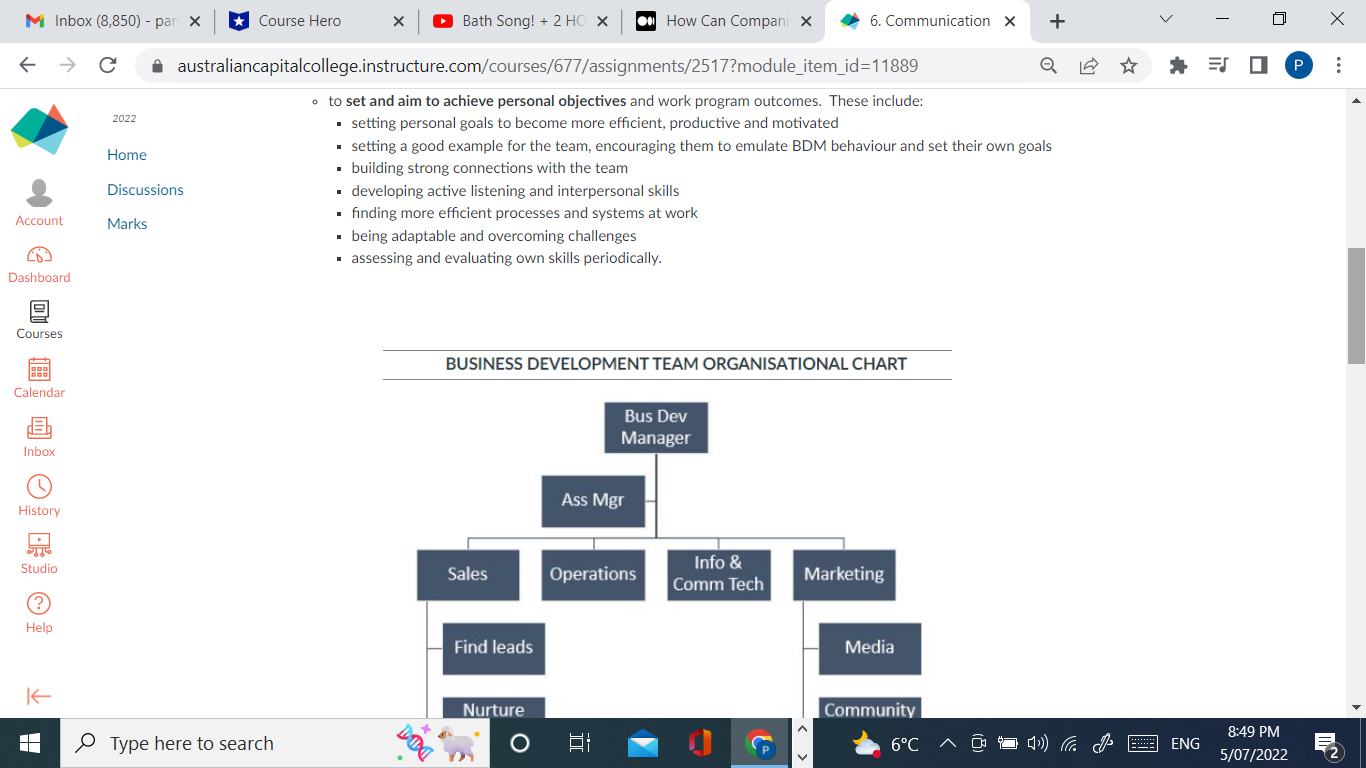Click the address bar URL
The width and height of the screenshot is (1366, 768).
click(x=548, y=66)
